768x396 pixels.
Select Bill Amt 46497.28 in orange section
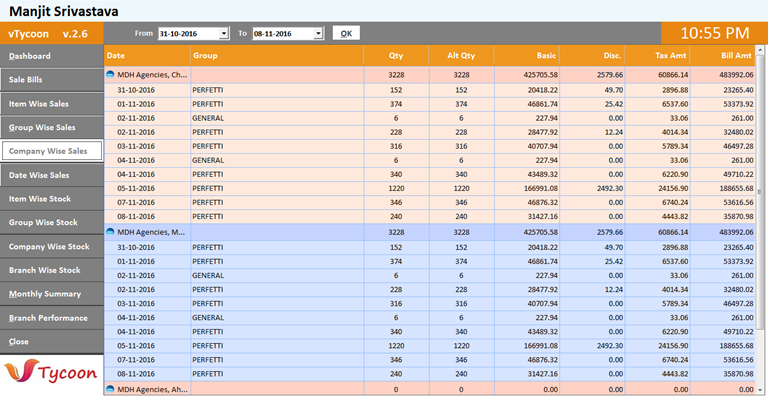pyautogui.click(x=723, y=146)
